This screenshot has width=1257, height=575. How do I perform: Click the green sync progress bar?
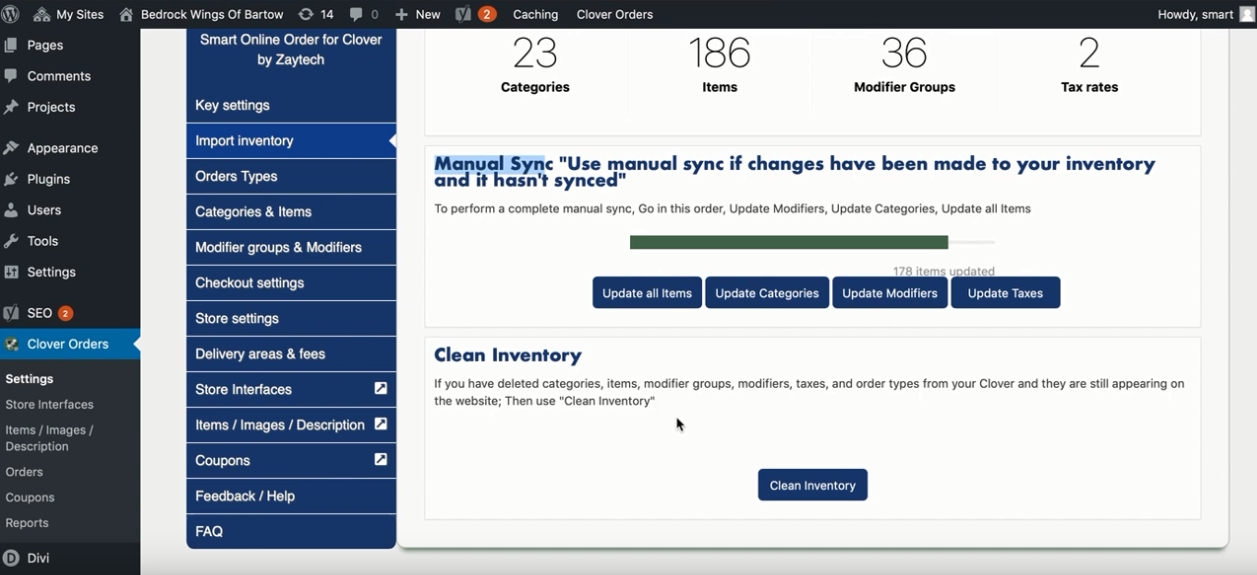(x=789, y=242)
